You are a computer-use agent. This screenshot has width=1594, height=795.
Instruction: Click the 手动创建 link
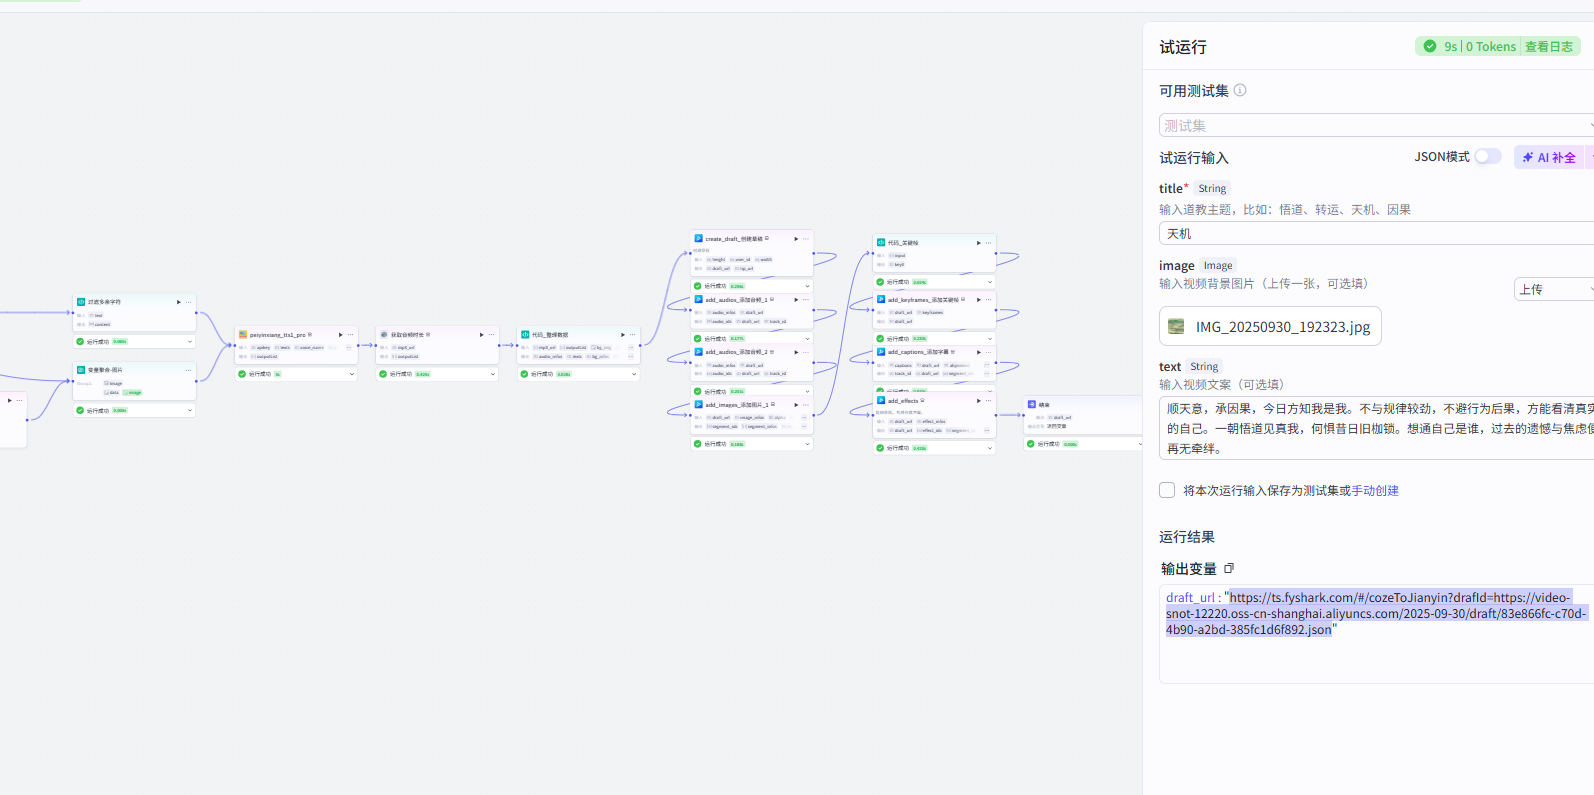pos(1375,491)
